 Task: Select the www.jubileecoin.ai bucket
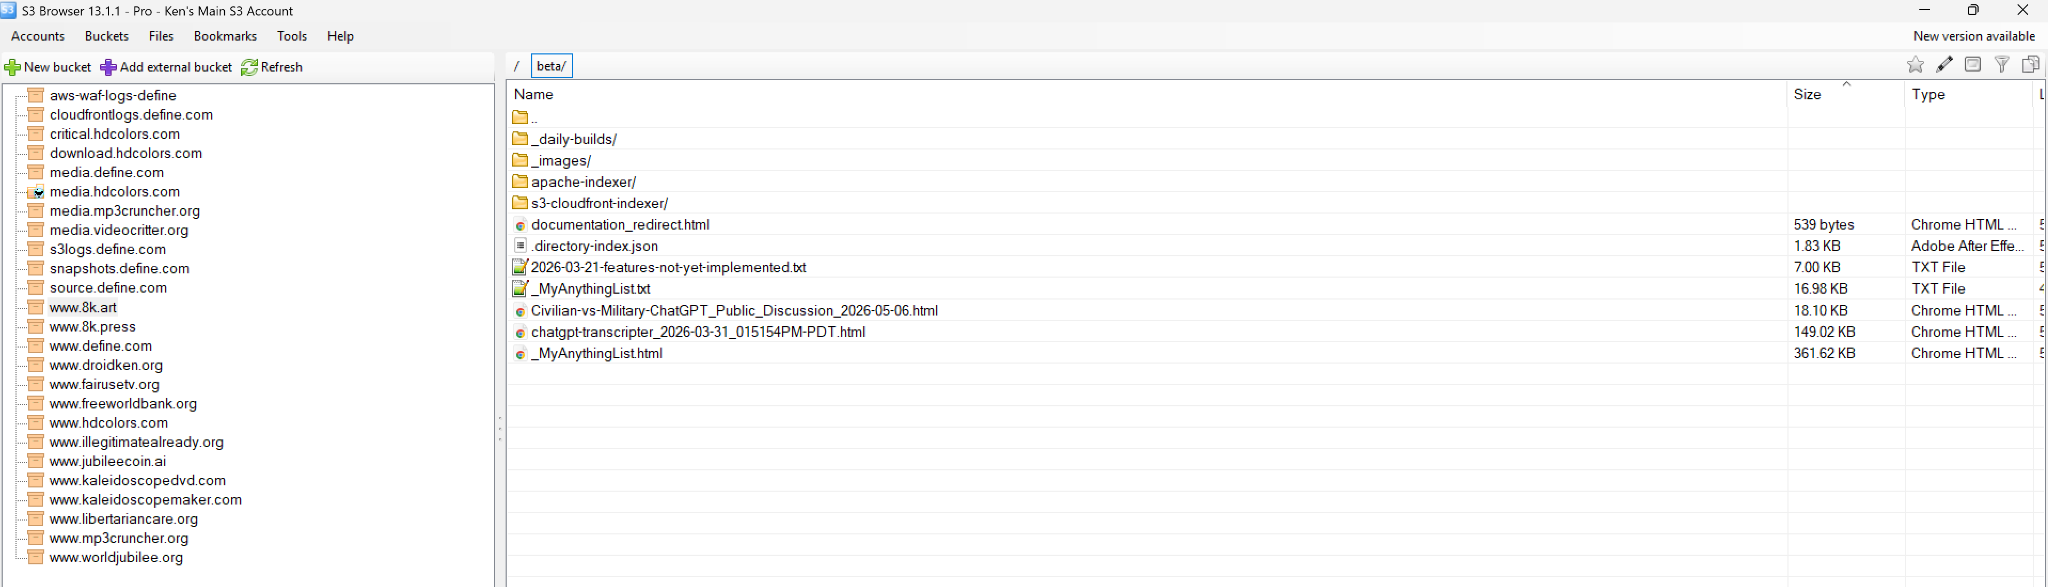pyautogui.click(x=108, y=461)
